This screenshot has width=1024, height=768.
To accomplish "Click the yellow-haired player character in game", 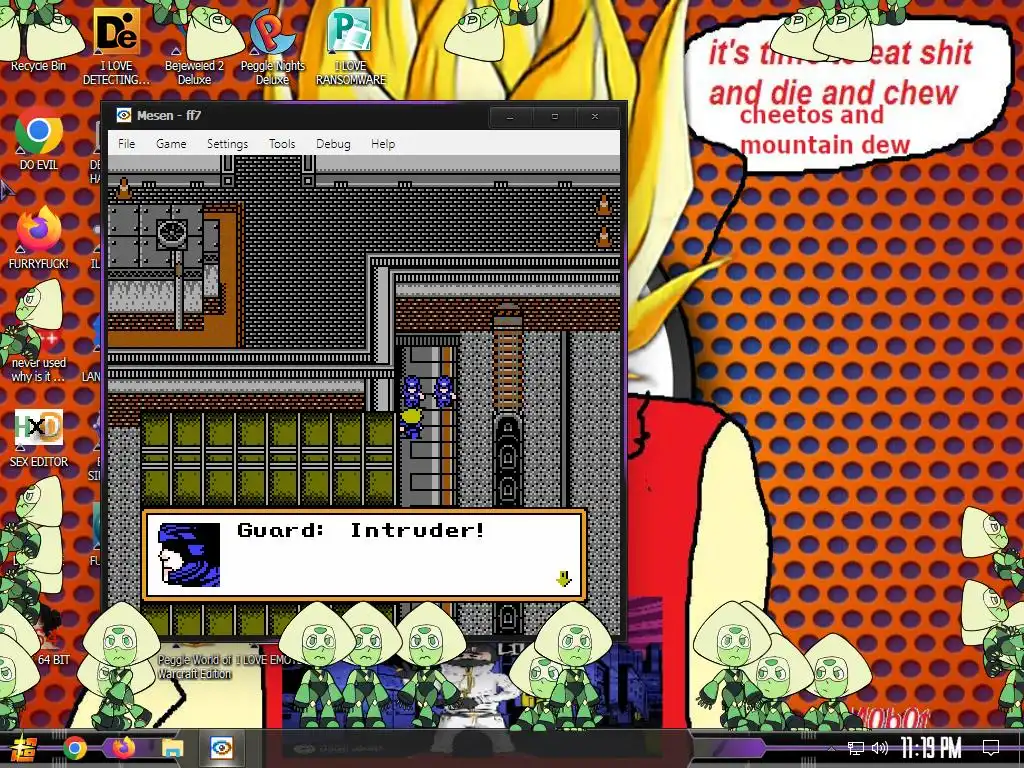I will click(x=411, y=422).
